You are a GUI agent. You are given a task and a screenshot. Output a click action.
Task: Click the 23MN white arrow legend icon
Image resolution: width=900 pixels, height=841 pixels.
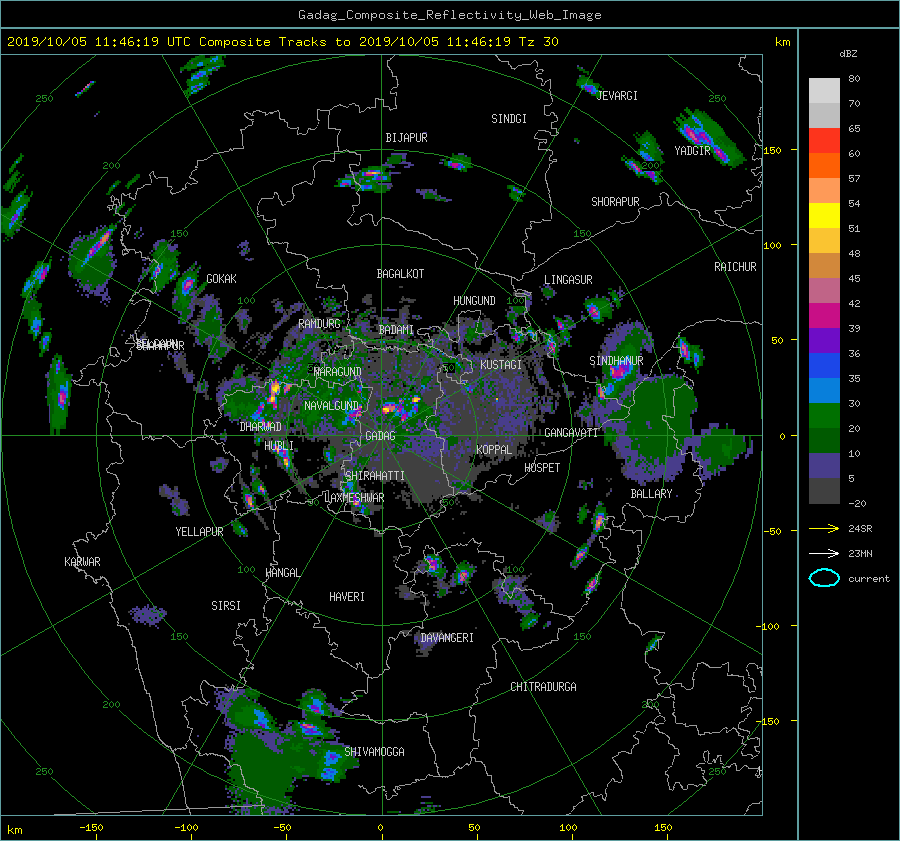pyautogui.click(x=824, y=553)
